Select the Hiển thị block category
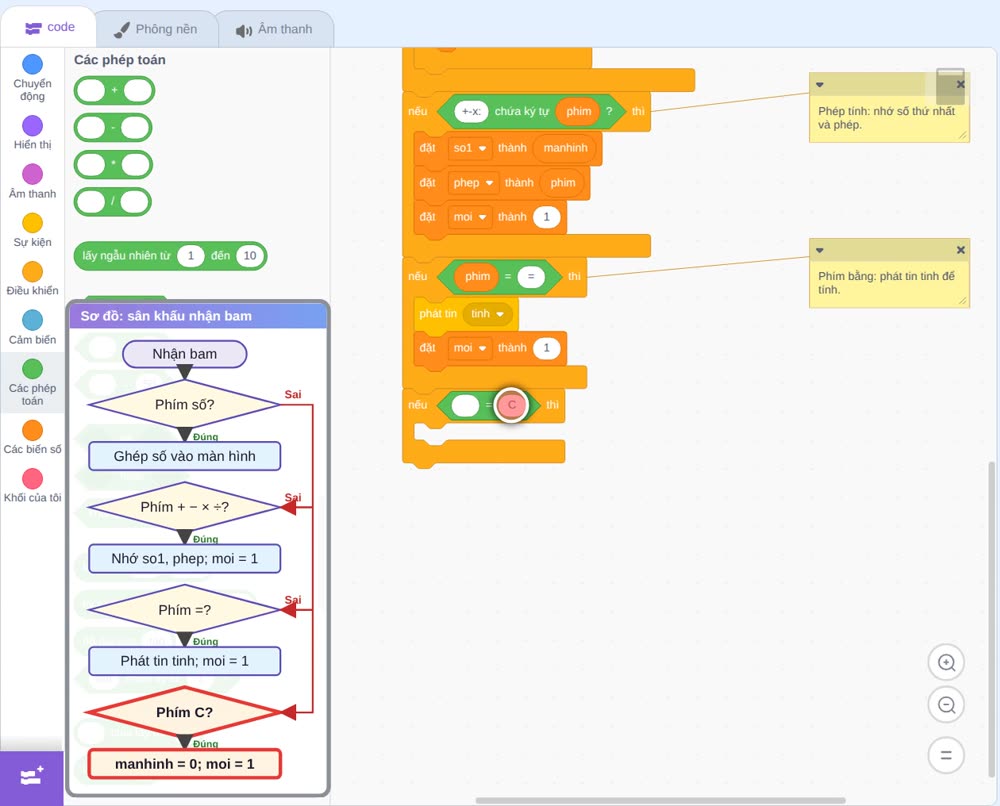Viewport: 1000px width, 806px height. pyautogui.click(x=32, y=133)
